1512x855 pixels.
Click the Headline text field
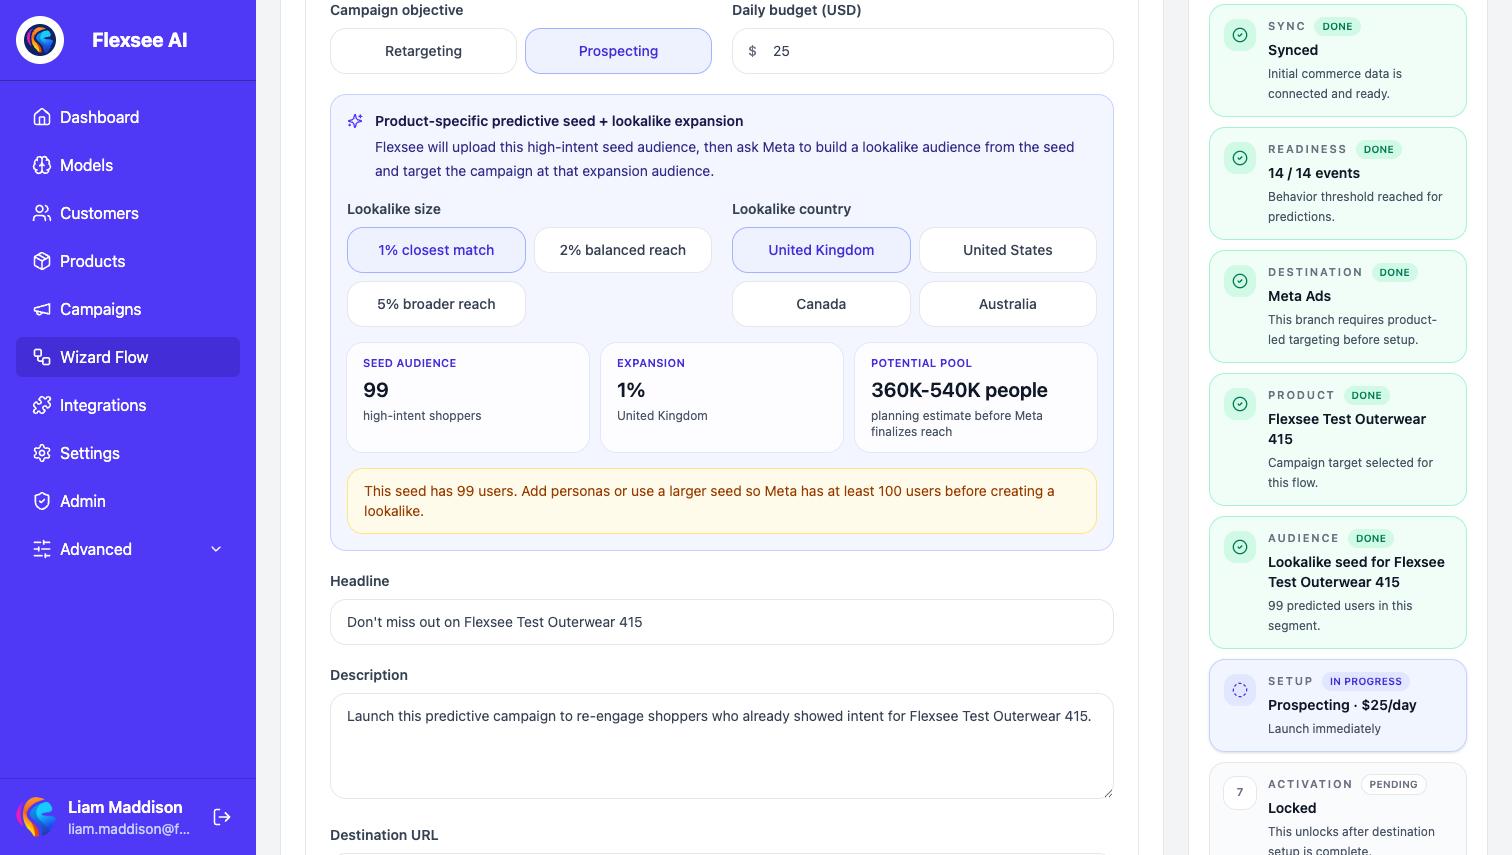[x=722, y=622]
